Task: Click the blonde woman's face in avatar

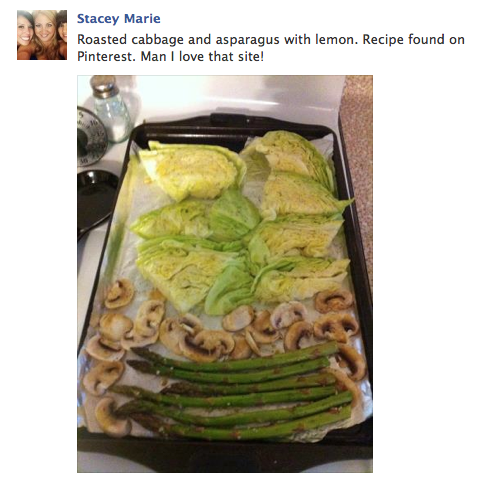Action: 44,28
